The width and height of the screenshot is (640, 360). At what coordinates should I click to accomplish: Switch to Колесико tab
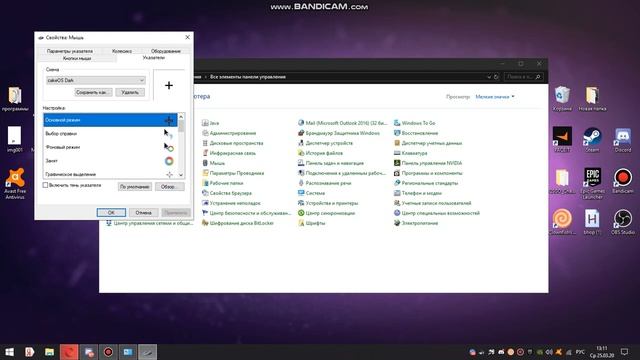click(122, 51)
